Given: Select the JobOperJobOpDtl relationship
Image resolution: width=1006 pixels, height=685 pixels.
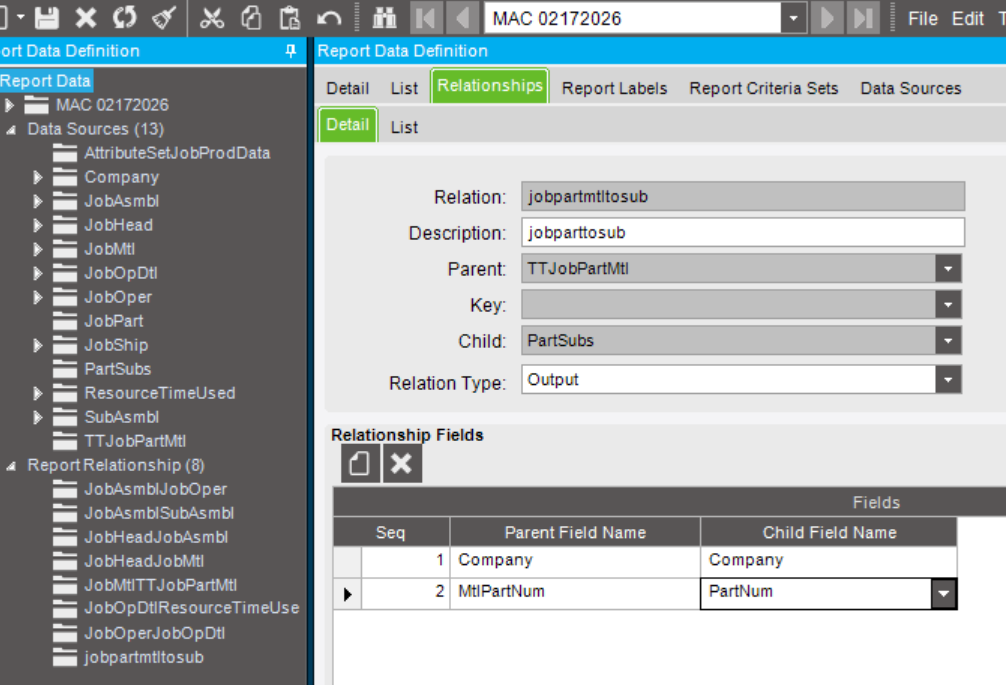Looking at the screenshot, I should 154,633.
